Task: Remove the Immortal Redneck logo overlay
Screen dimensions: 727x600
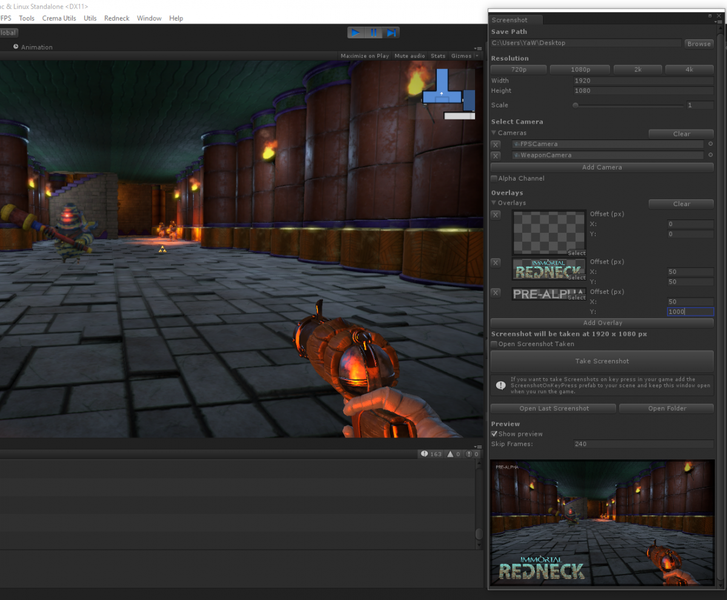Action: tap(496, 262)
